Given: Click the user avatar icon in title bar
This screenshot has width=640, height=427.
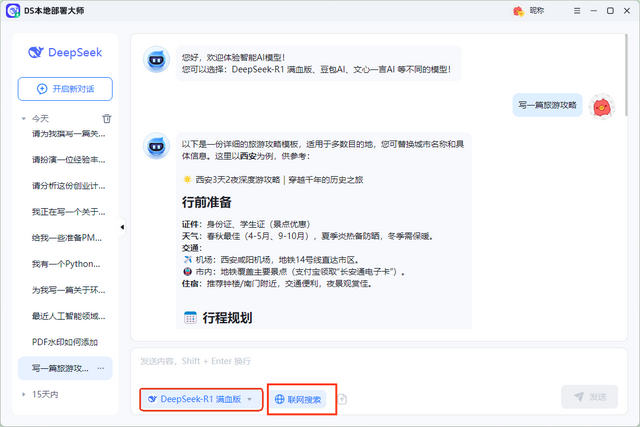Looking at the screenshot, I should click(518, 11).
